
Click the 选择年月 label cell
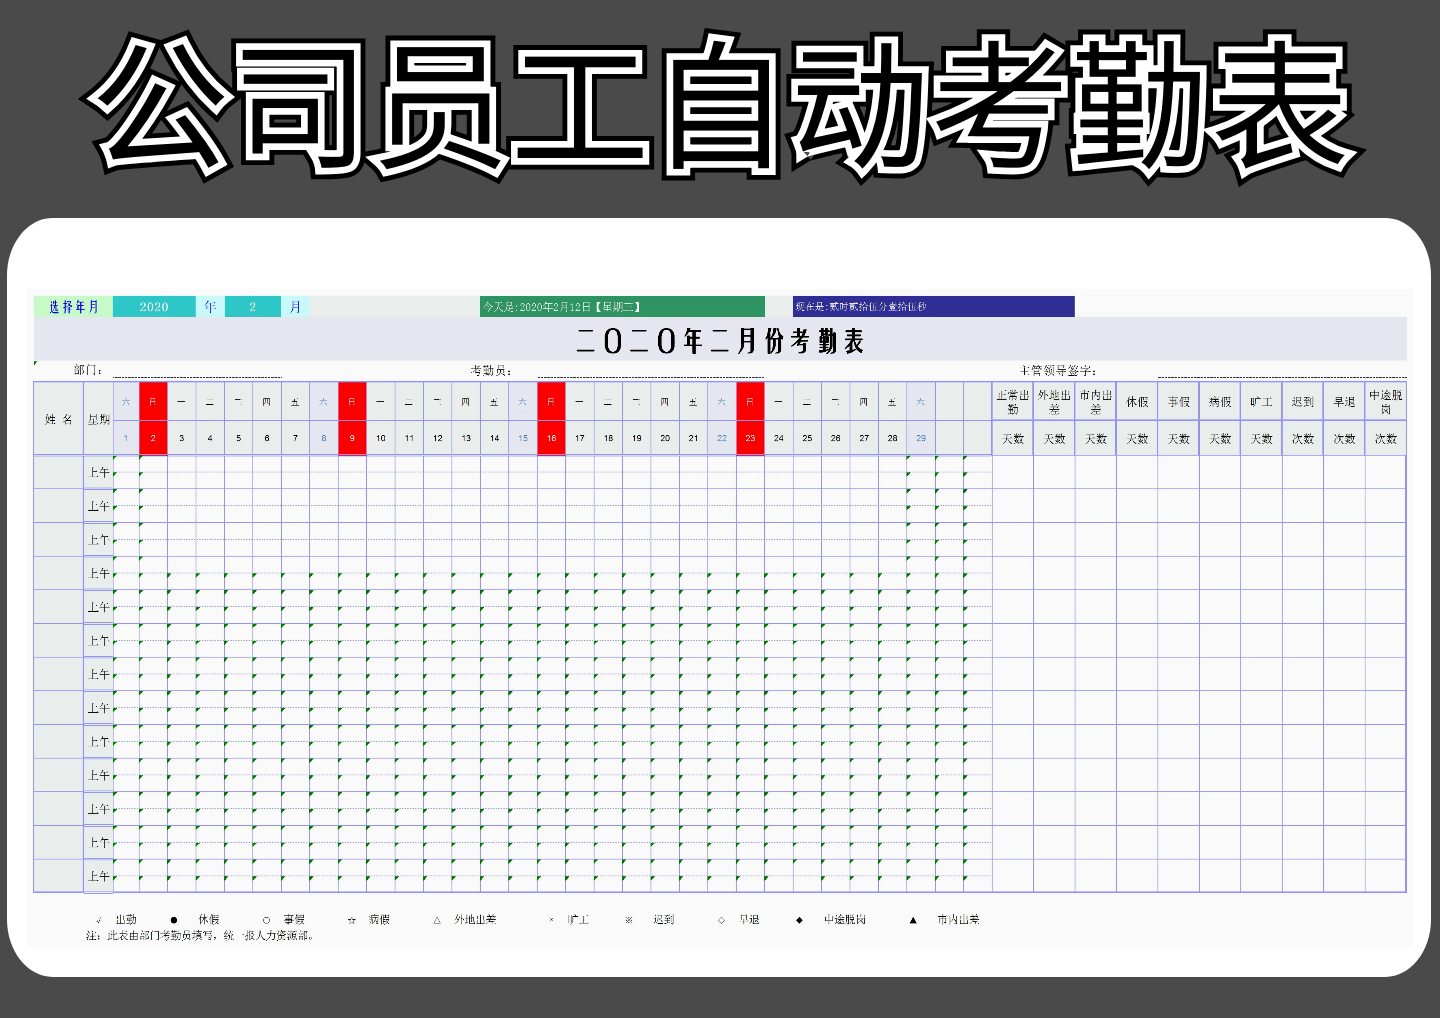point(72,306)
